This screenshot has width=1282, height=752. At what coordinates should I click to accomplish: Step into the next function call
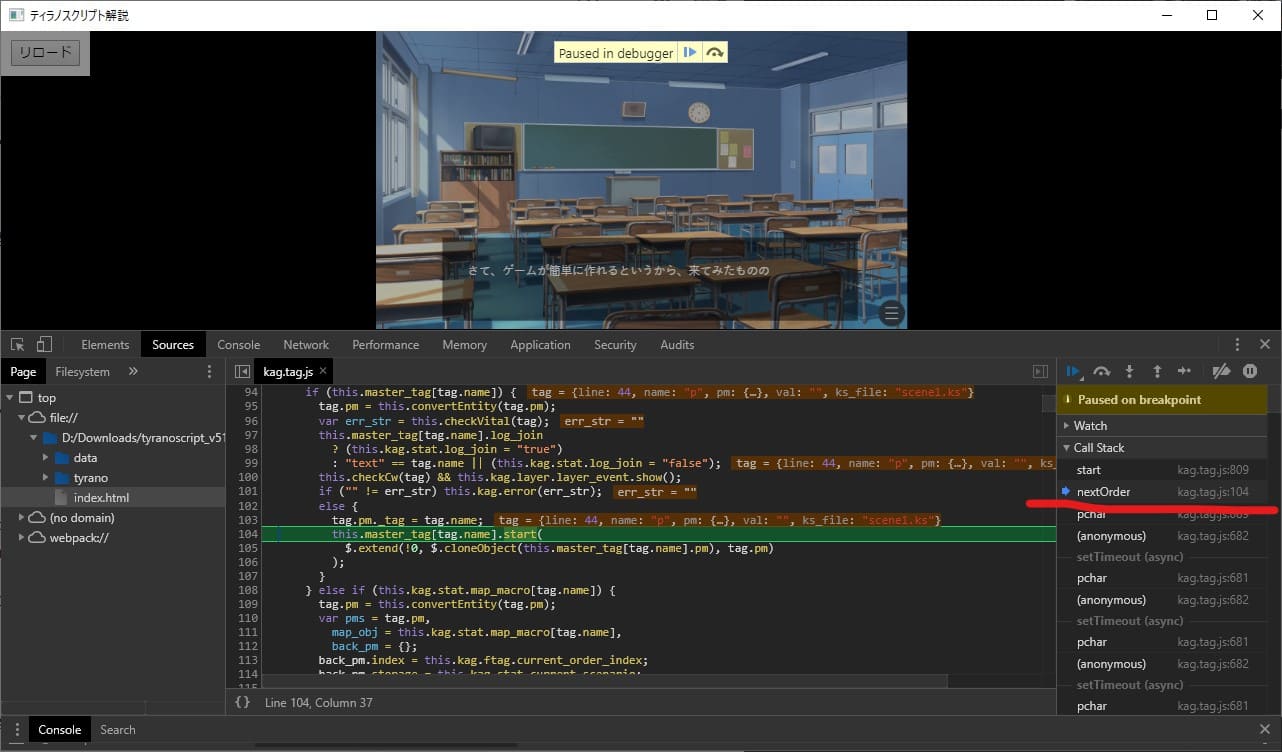click(x=1129, y=371)
